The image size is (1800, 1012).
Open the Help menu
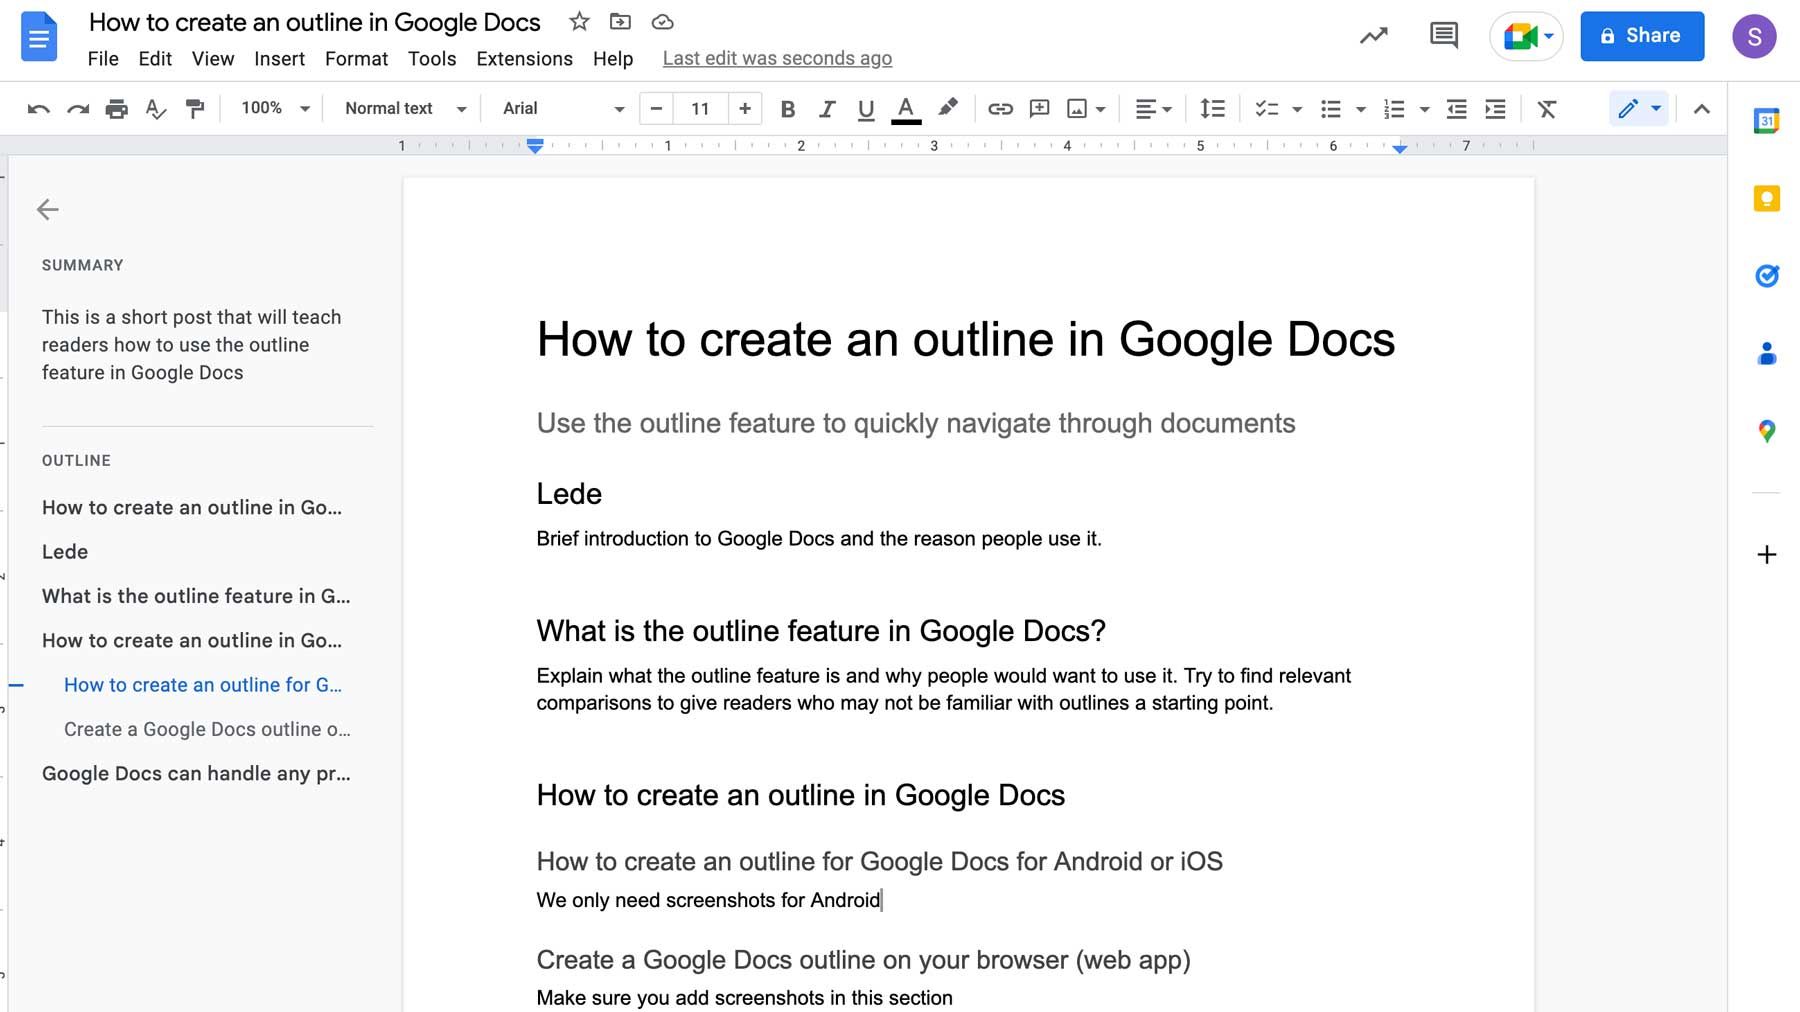[x=613, y=58]
